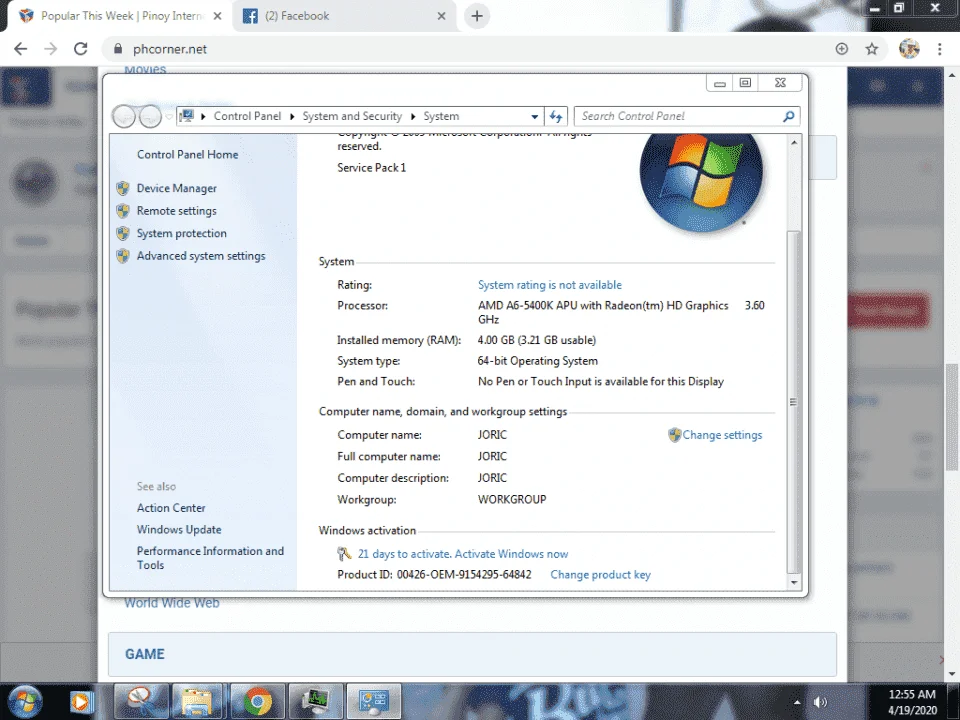Open Chrome three-dot menu
The width and height of the screenshot is (960, 720).
[939, 49]
